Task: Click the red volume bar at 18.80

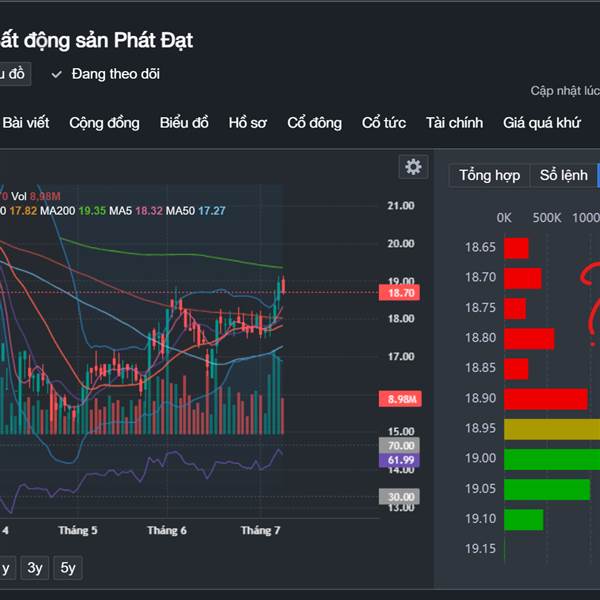Action: coord(529,339)
